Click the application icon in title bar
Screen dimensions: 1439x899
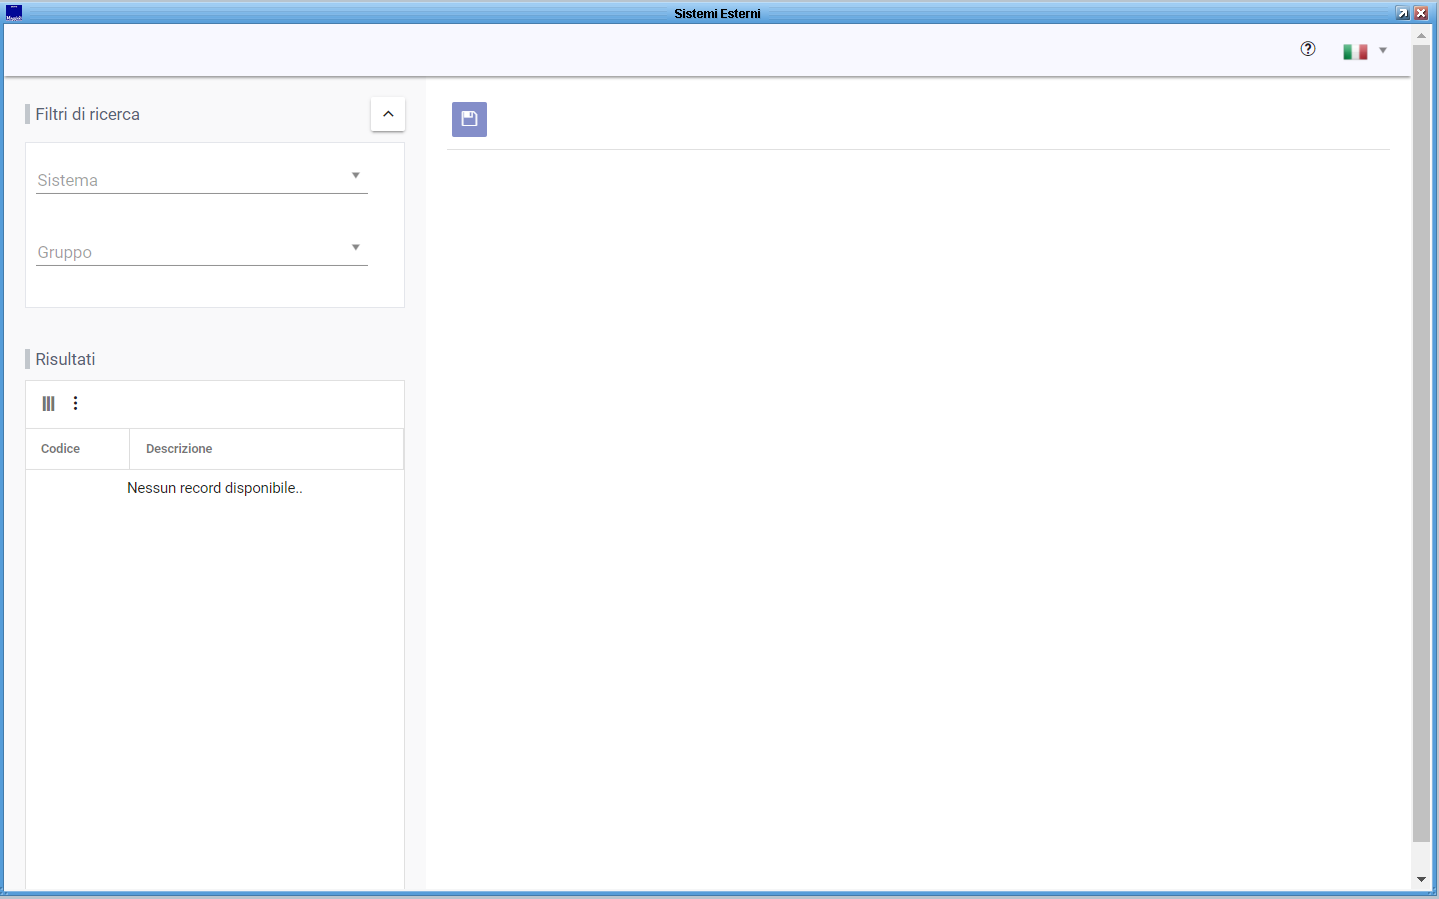[x=13, y=13]
